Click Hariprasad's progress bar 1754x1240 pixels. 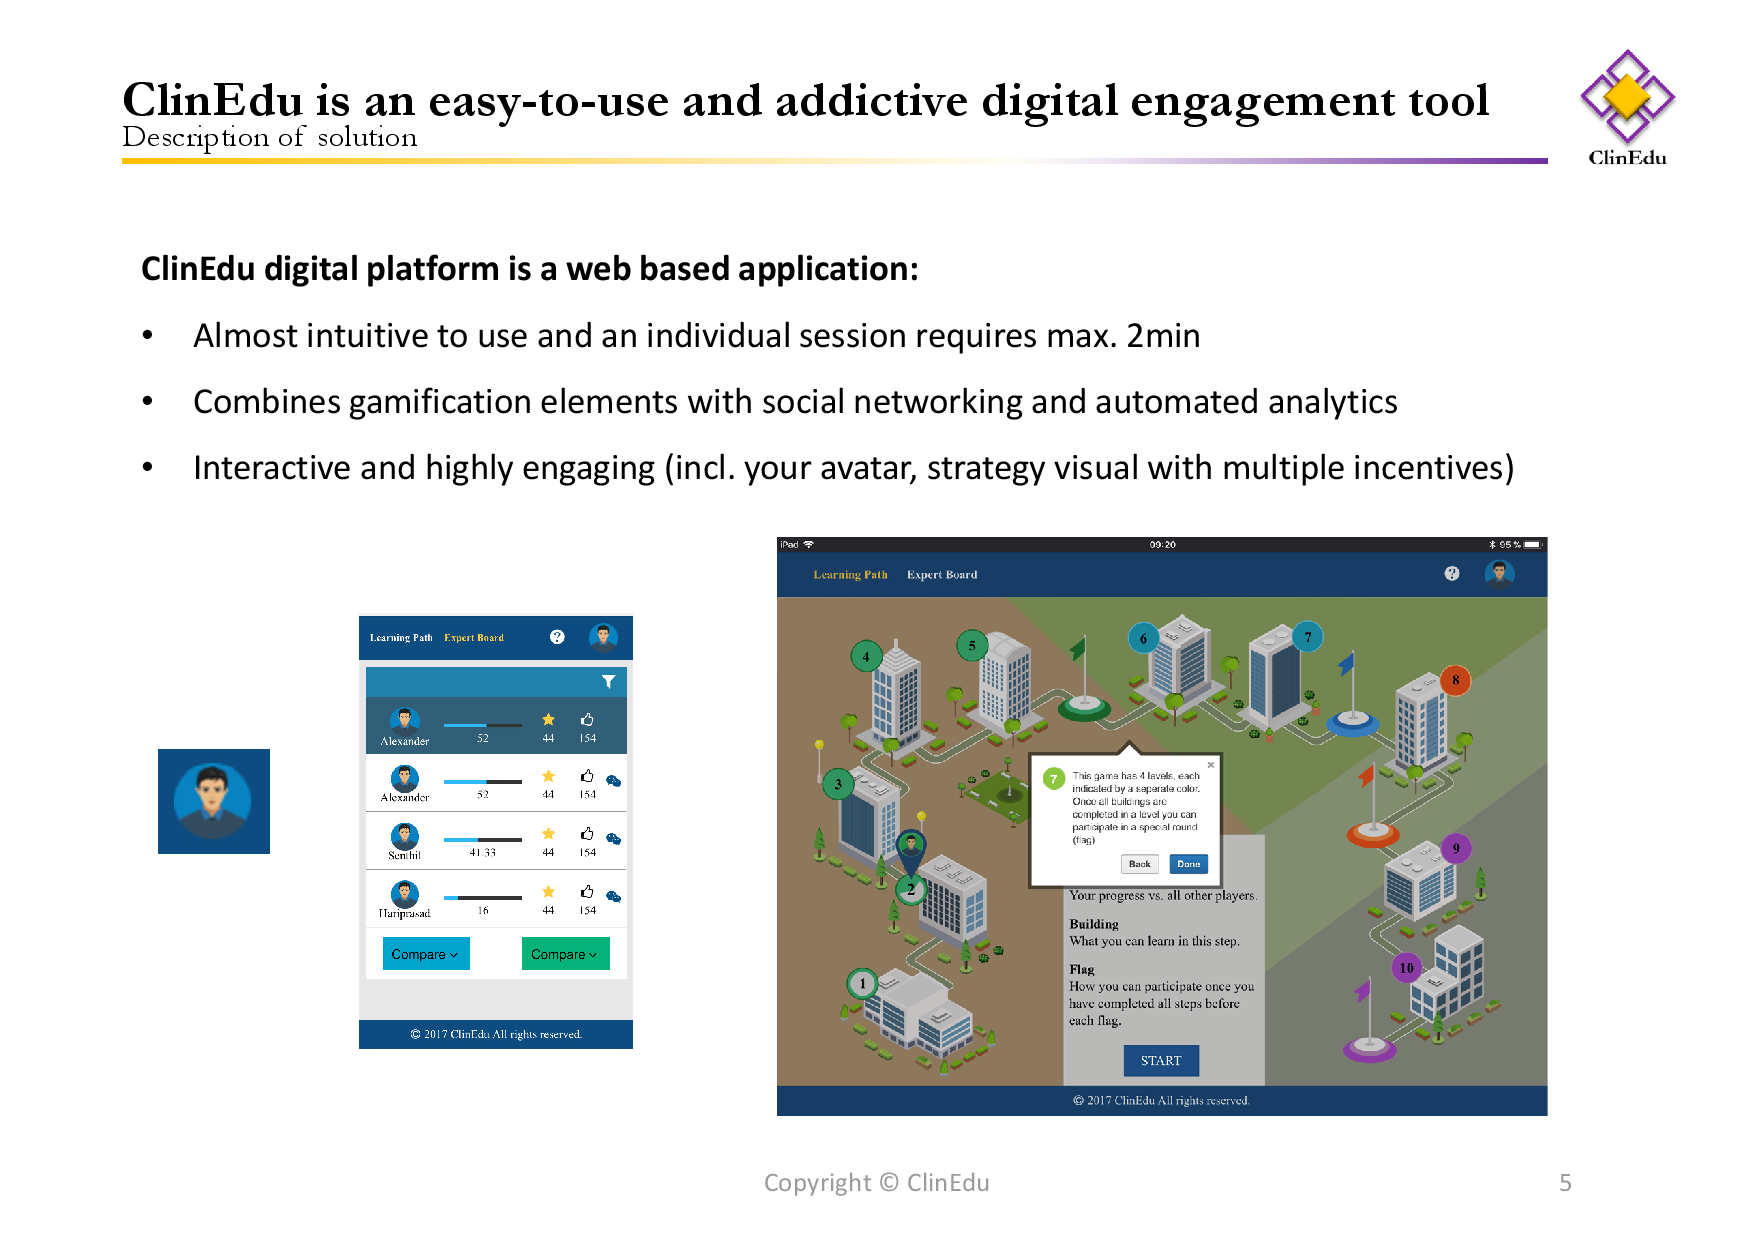tap(482, 898)
